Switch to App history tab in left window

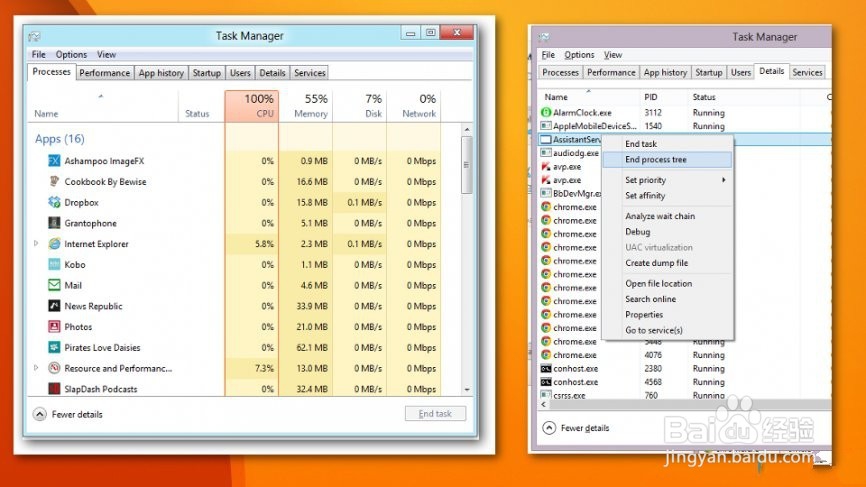[161, 73]
